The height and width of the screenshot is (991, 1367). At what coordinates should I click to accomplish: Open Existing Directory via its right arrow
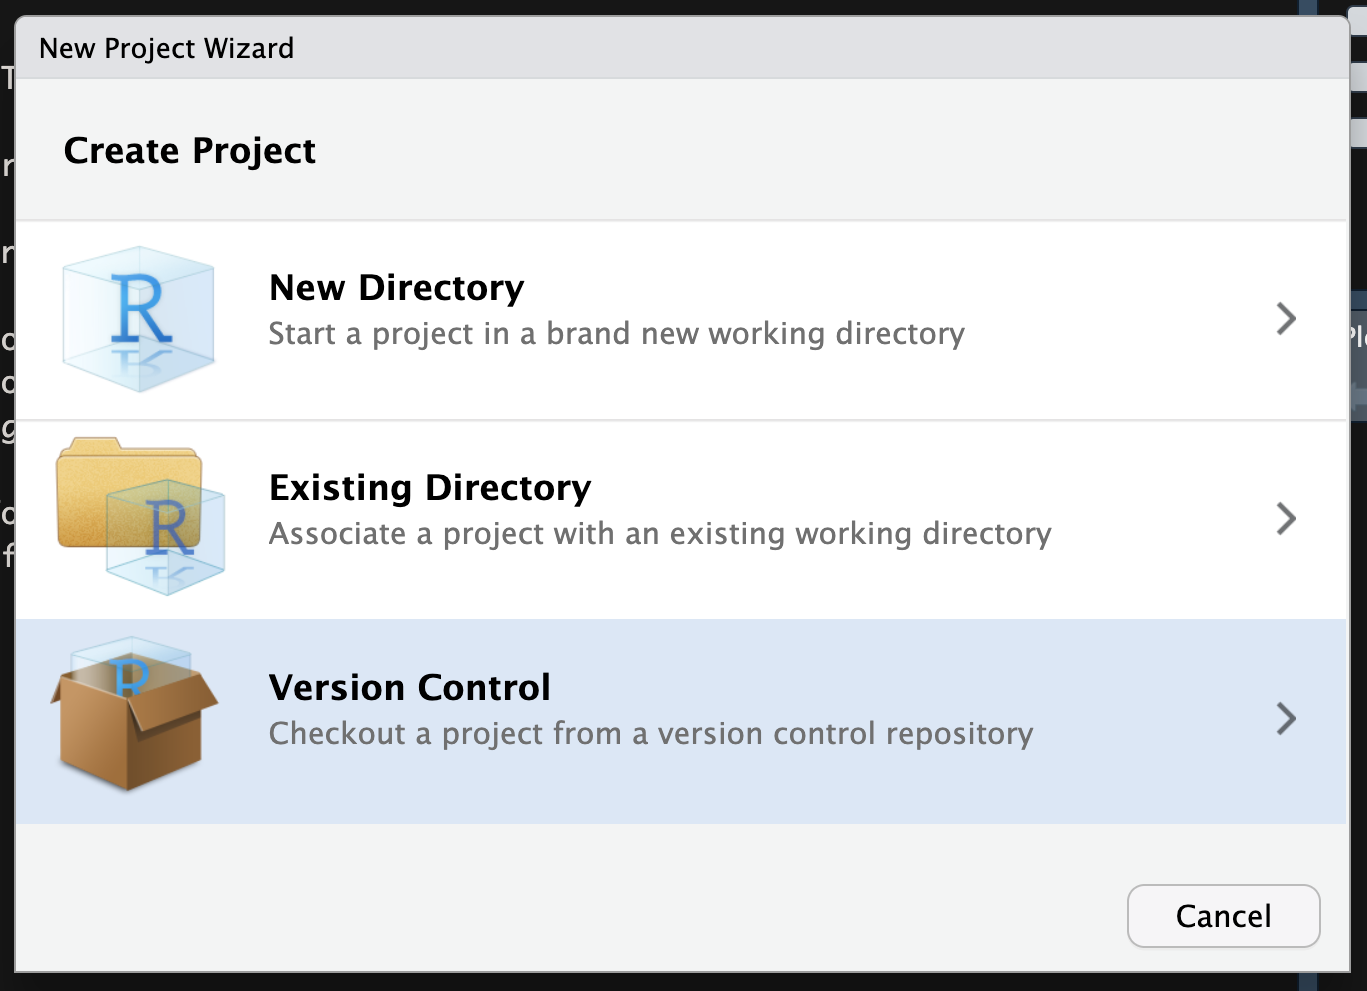1287,518
